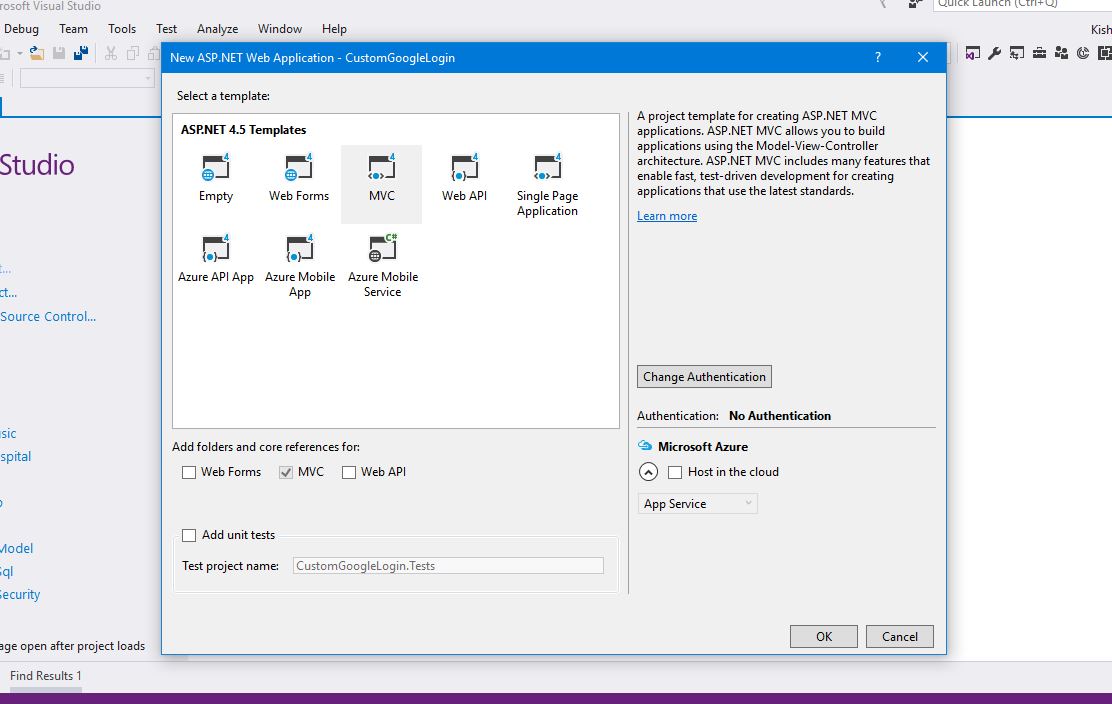
Task: Click the Cut scissors icon
Action: pyautogui.click(x=111, y=53)
